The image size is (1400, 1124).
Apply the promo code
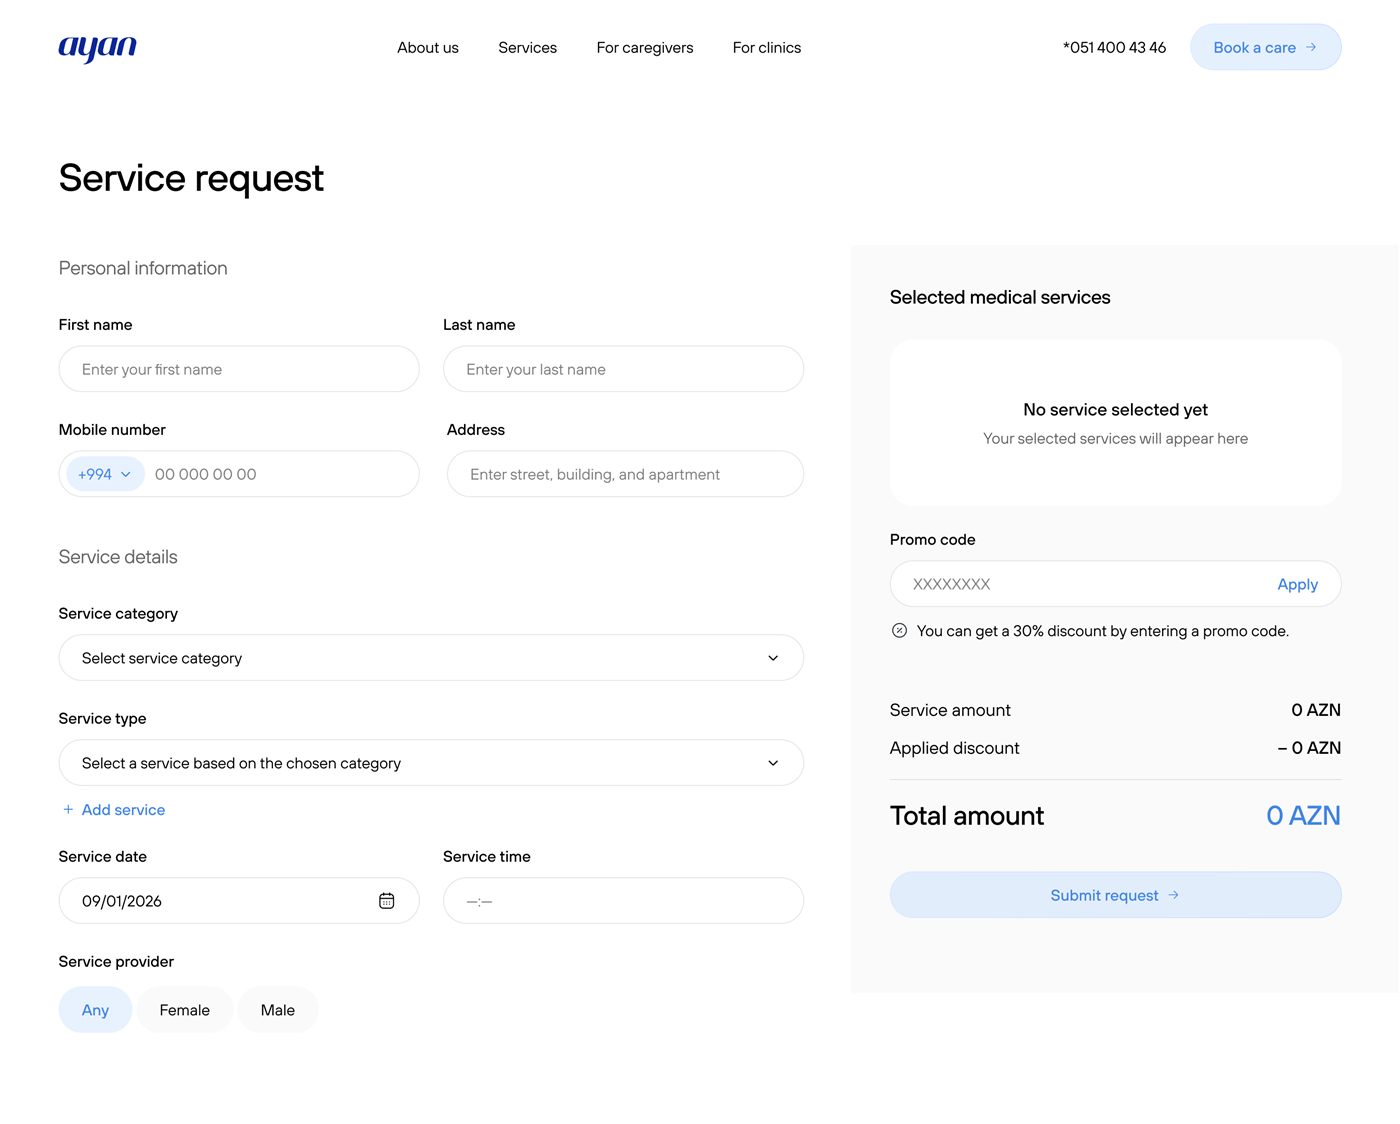[x=1297, y=584]
